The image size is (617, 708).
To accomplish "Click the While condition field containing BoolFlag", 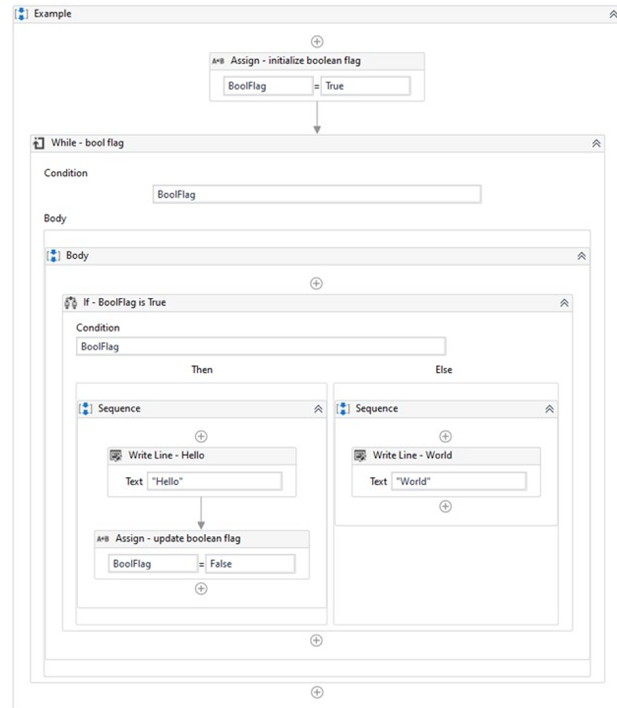I will tap(317, 195).
